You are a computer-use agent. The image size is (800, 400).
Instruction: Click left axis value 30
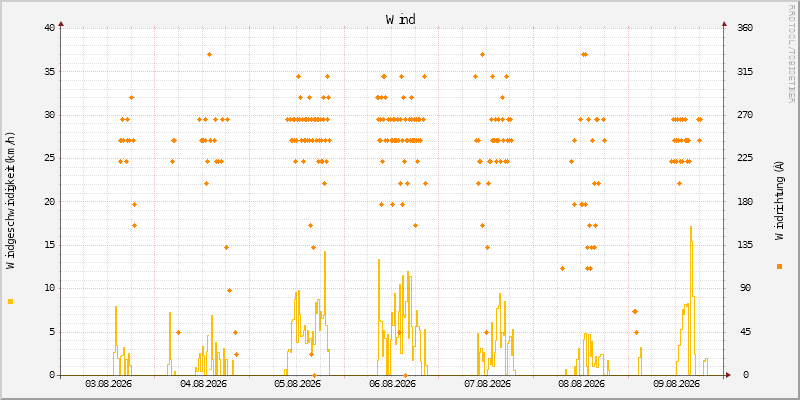pyautogui.click(x=49, y=115)
